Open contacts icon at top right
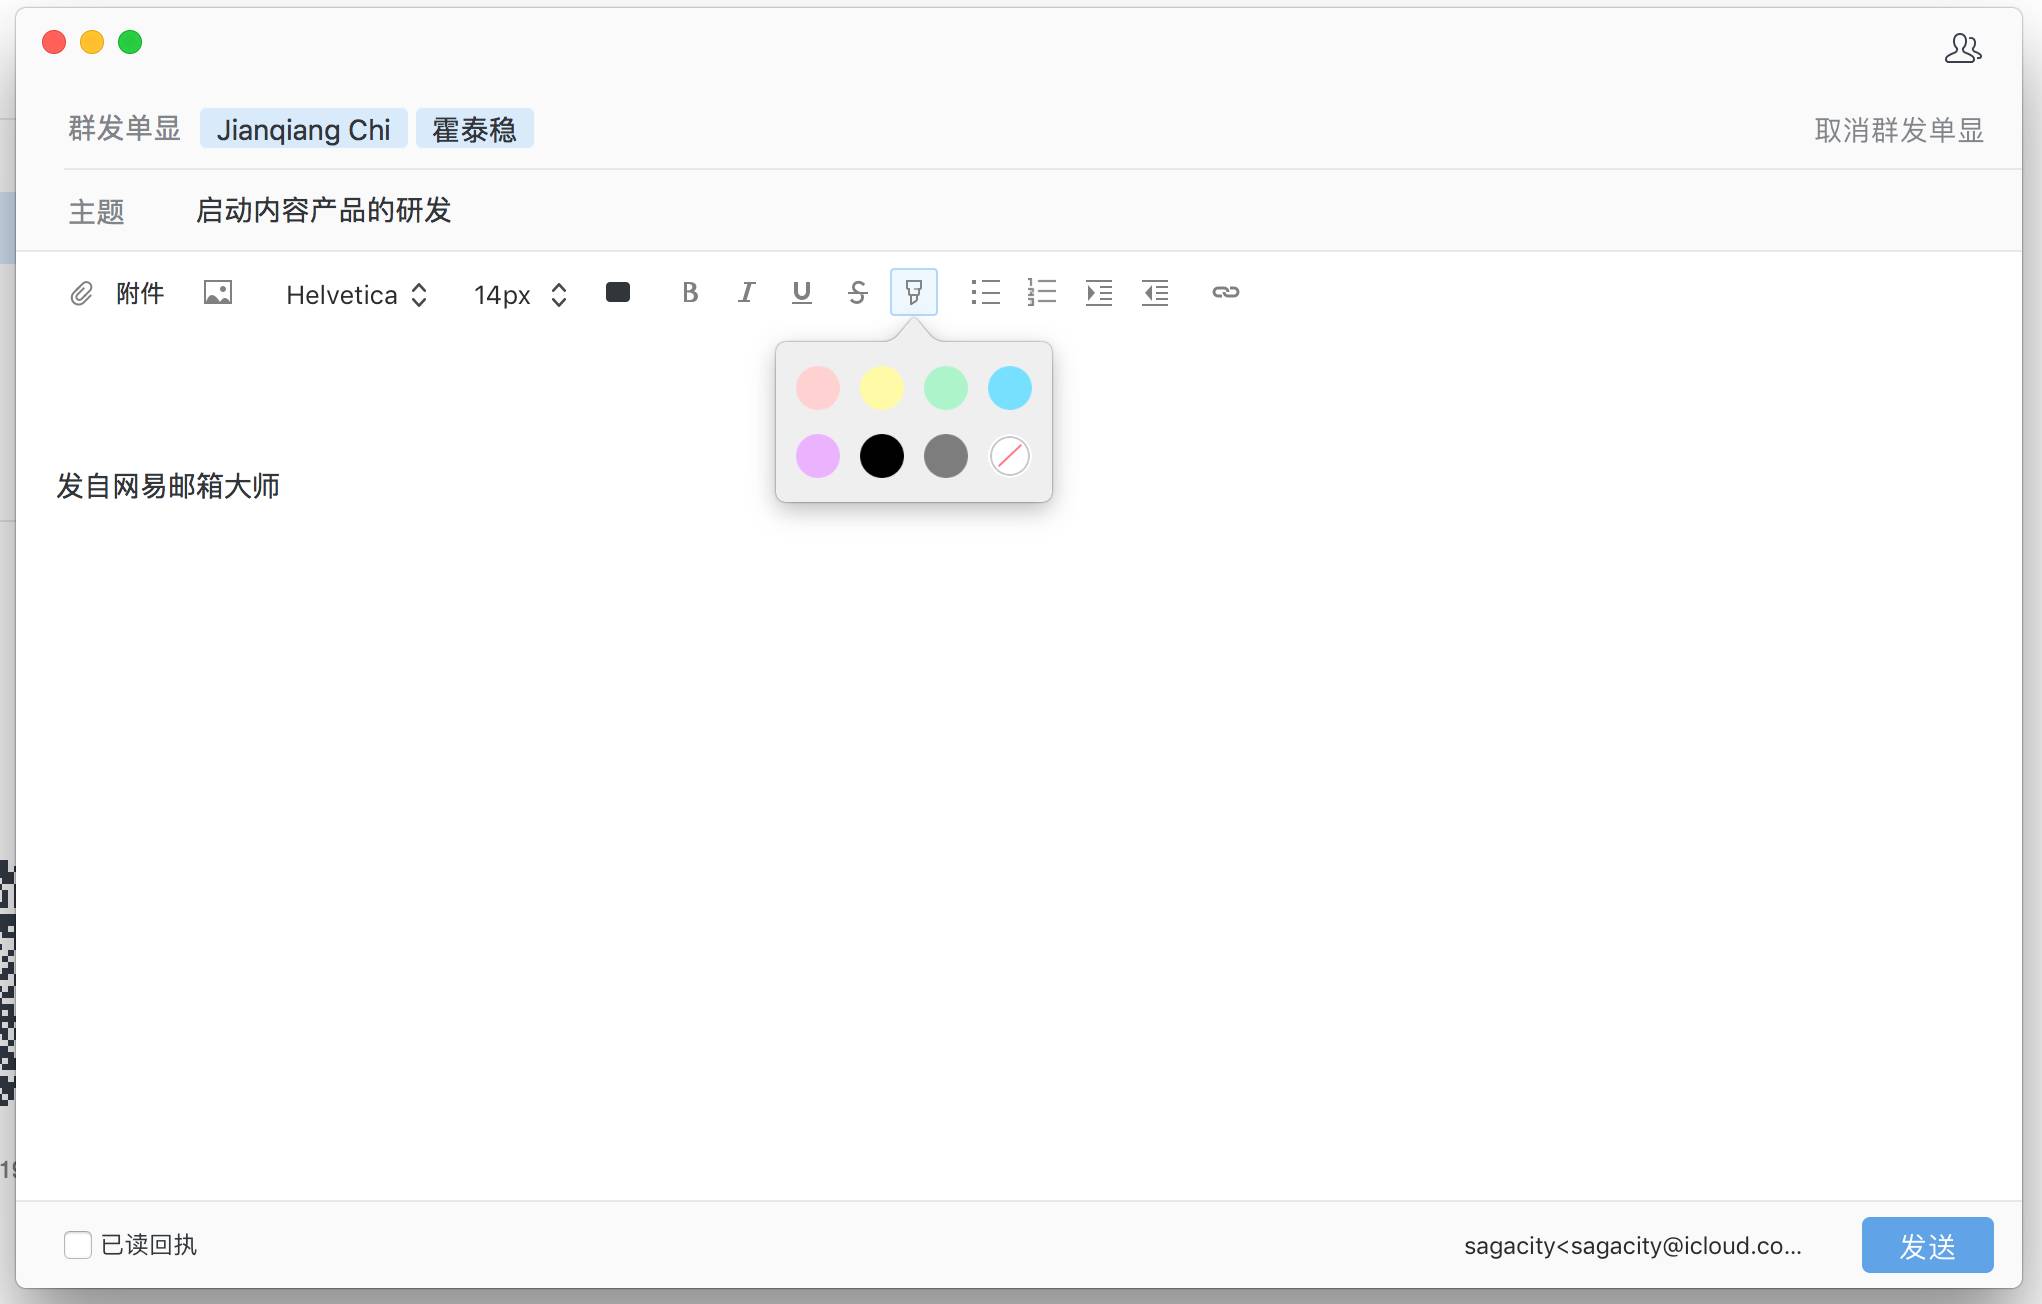This screenshot has height=1304, width=2042. pos(1962,48)
